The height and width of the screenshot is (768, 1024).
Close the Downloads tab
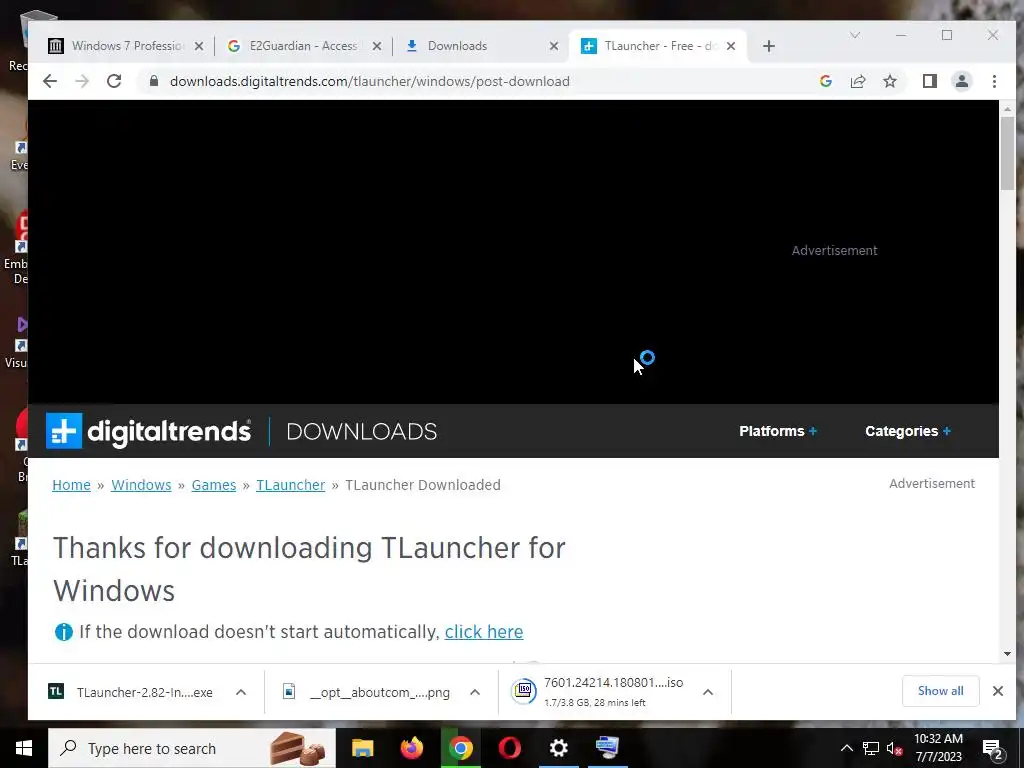coord(554,46)
